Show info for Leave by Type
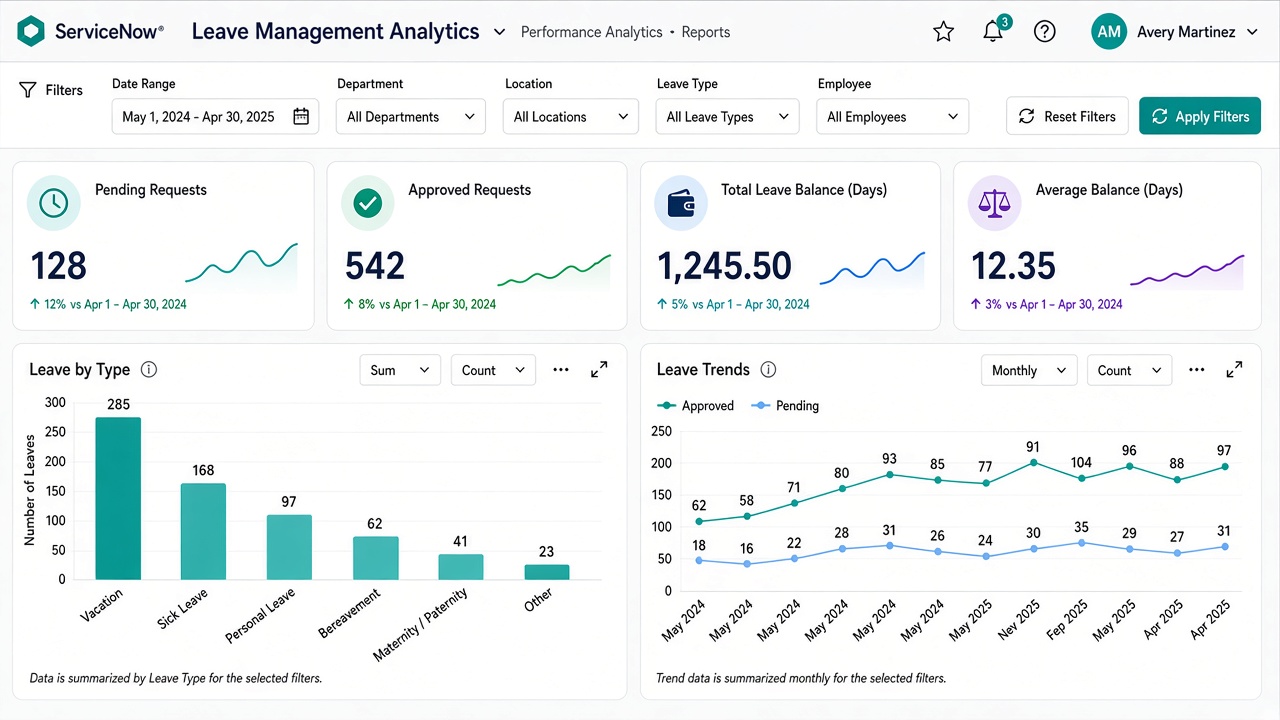The height and width of the screenshot is (720, 1280). 149,370
